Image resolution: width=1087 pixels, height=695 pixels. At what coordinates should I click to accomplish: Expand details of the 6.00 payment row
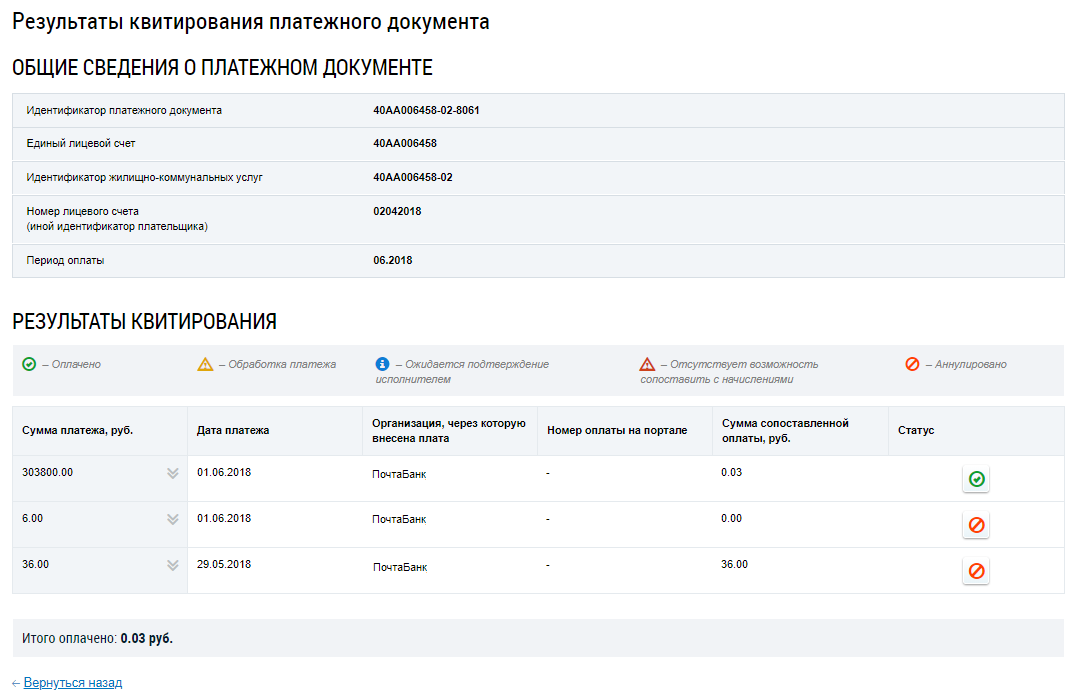[172, 519]
